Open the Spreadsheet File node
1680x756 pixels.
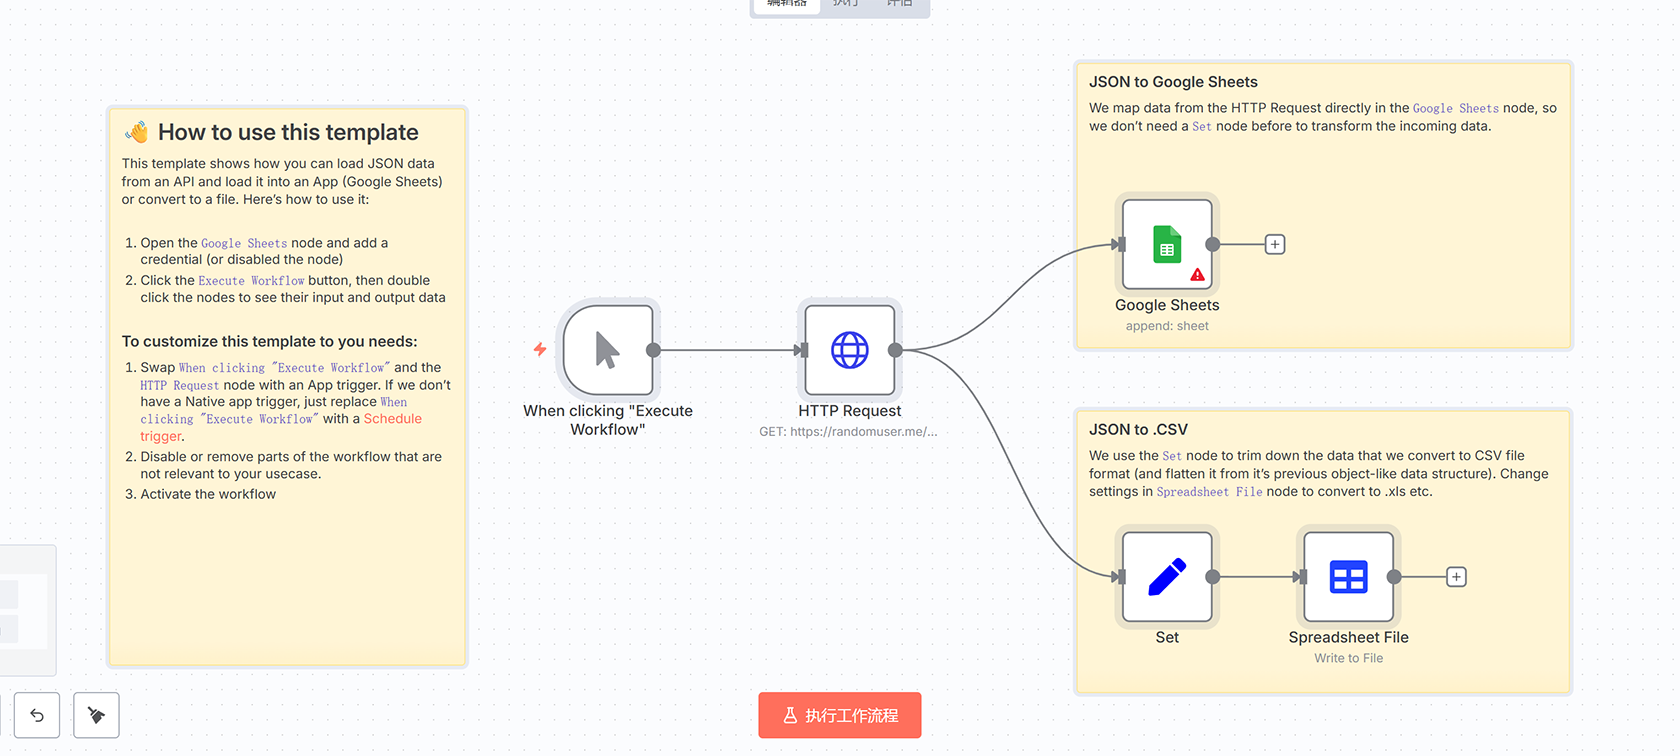1348,577
